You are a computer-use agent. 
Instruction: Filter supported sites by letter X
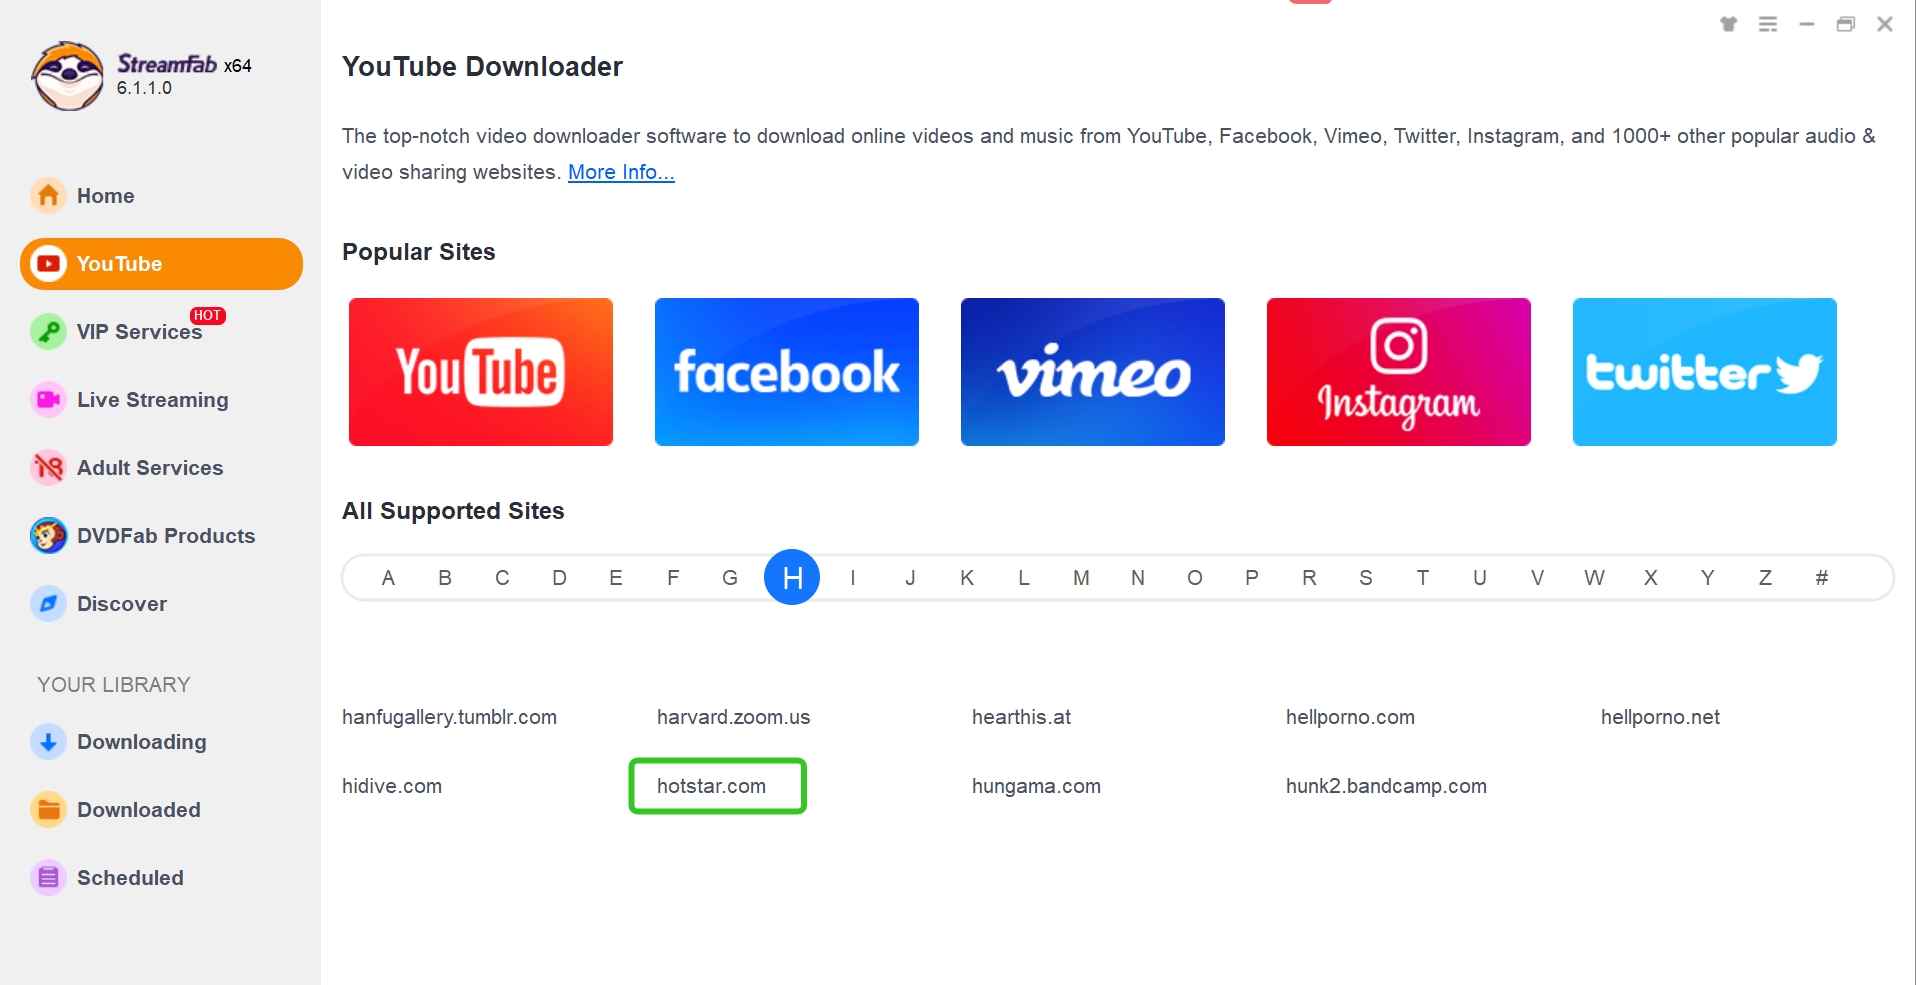pyautogui.click(x=1651, y=578)
